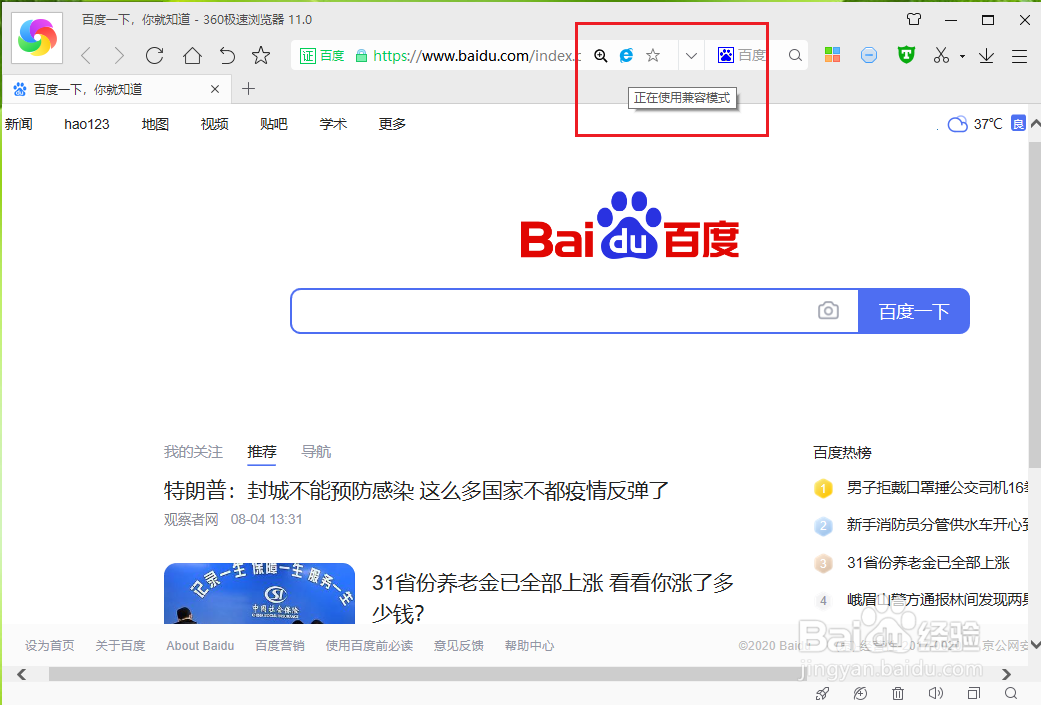Open hot item 新手消防员分管供水车
Screen dimensions: 1041x705
pyautogui.click(x=937, y=525)
